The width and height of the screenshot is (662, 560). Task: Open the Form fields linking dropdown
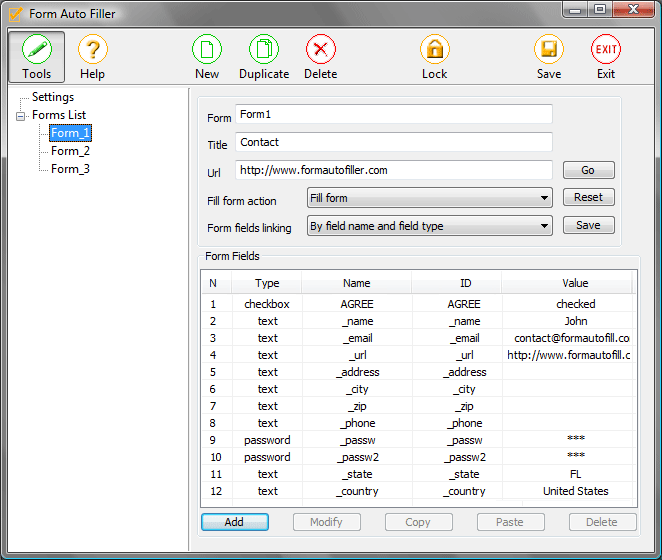(429, 226)
